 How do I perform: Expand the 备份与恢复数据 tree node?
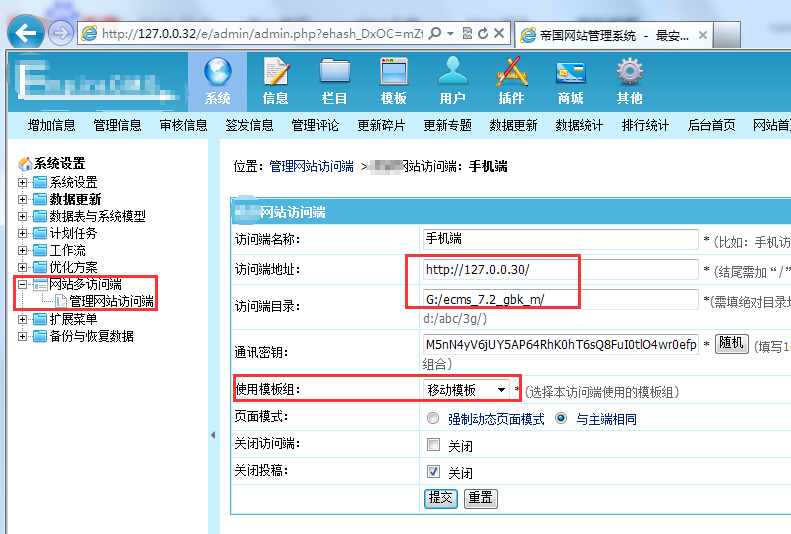coord(22,336)
